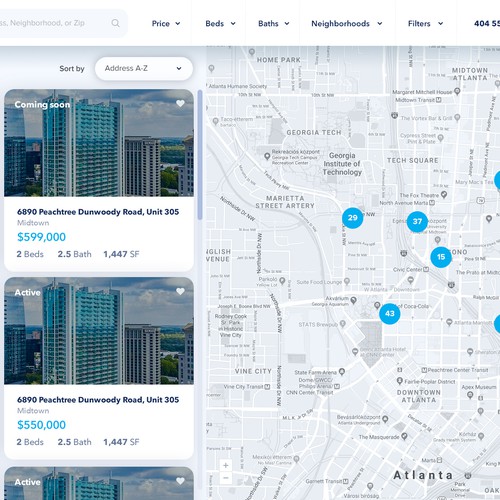Click the $550,000 price text

point(41,425)
